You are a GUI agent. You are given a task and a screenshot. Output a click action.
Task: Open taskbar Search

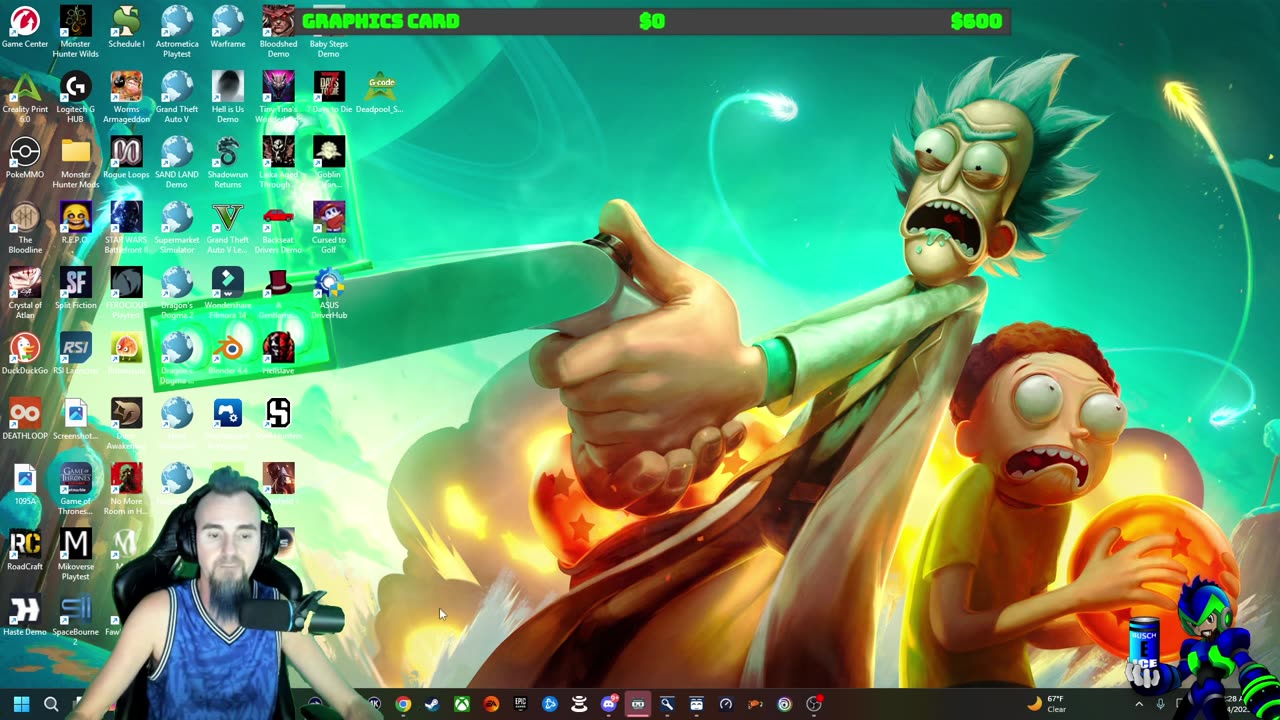[x=51, y=704]
